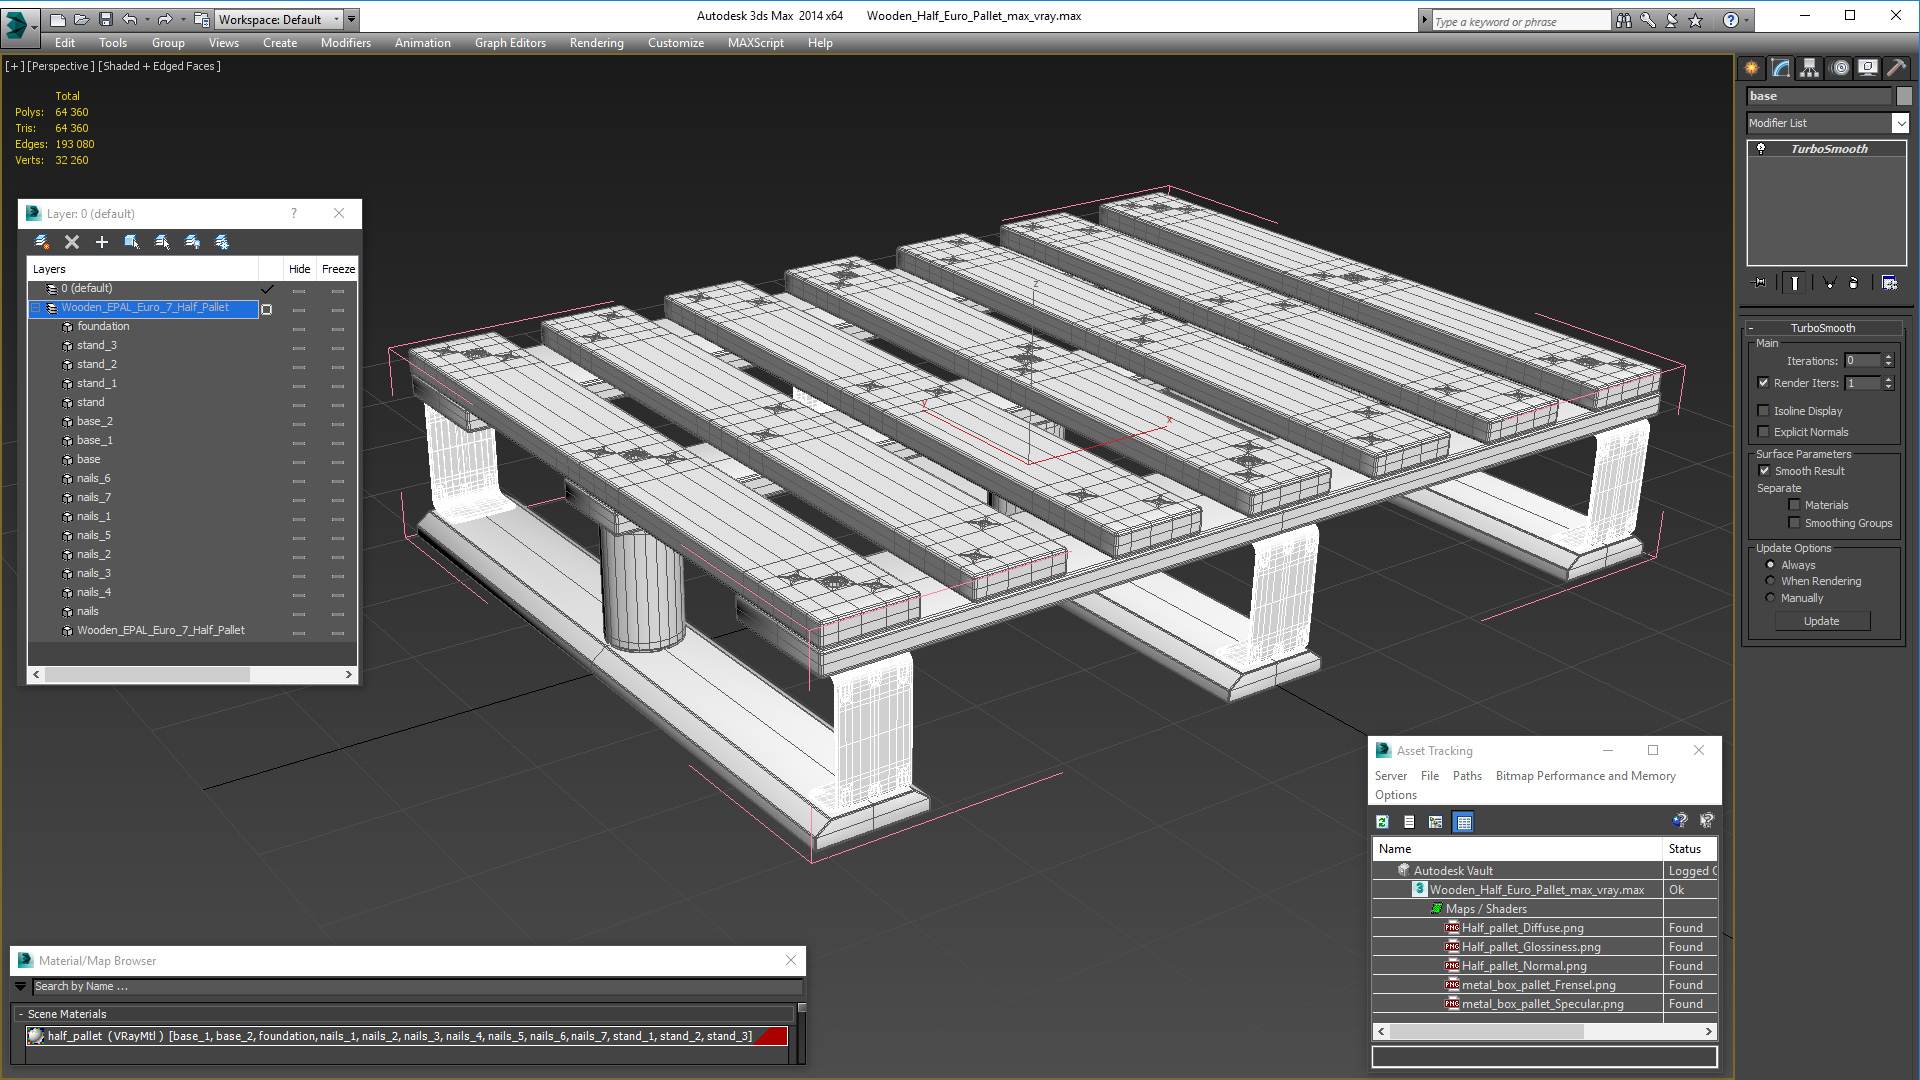1920x1080 pixels.
Task: Open quick access toolbar customize dropdown
Action: pos(352,19)
